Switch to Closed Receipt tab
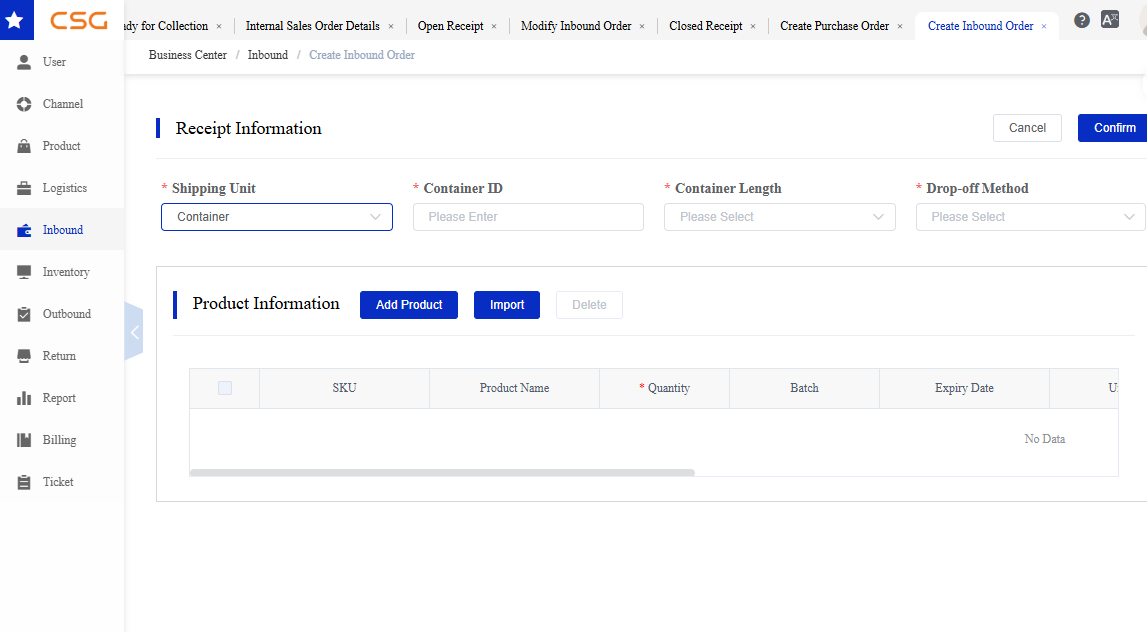The height and width of the screenshot is (632, 1147). click(x=706, y=26)
